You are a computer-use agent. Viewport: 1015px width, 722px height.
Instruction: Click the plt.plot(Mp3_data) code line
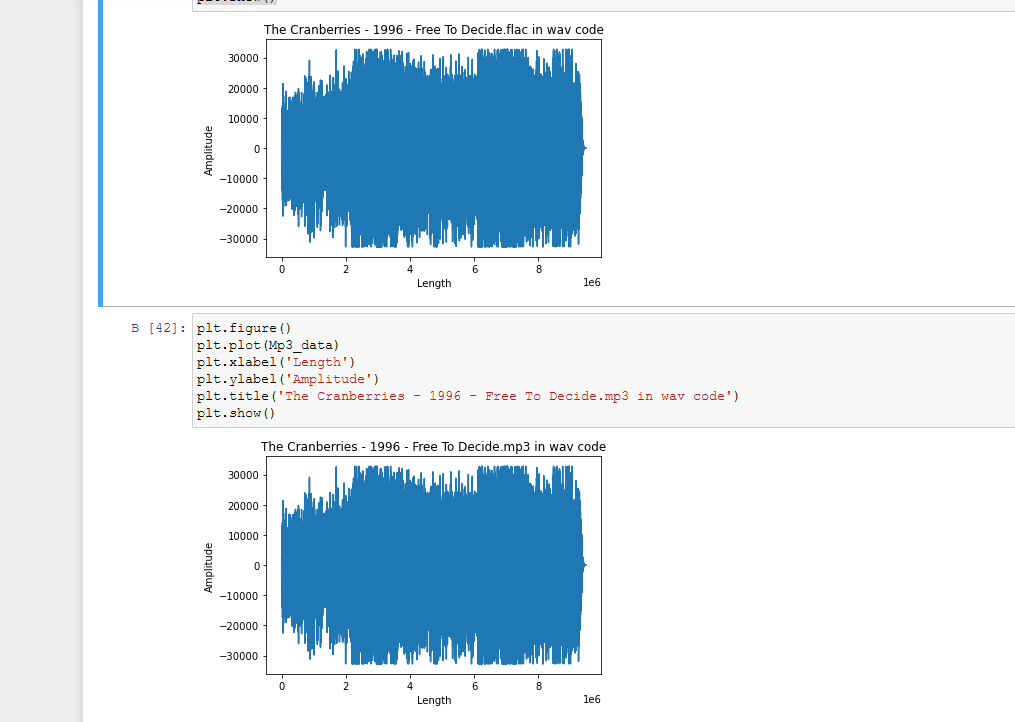pos(268,345)
